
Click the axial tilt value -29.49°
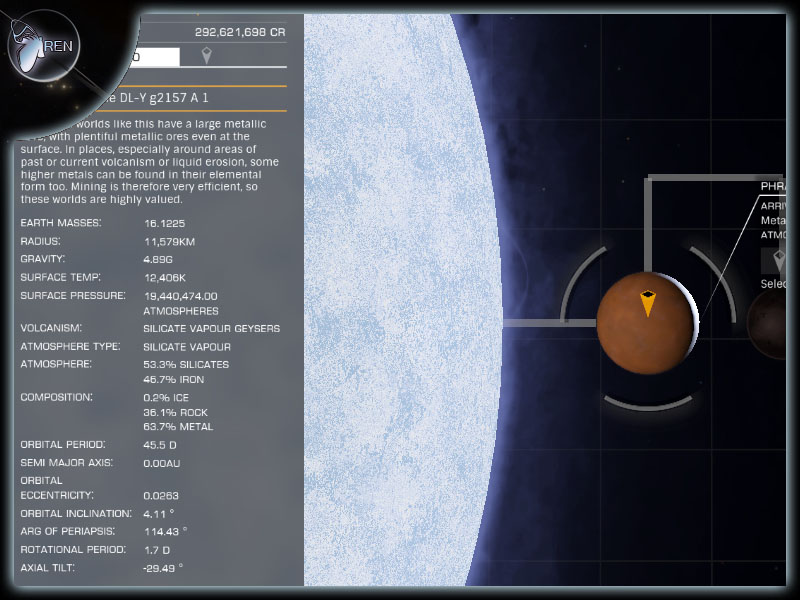[x=163, y=568]
